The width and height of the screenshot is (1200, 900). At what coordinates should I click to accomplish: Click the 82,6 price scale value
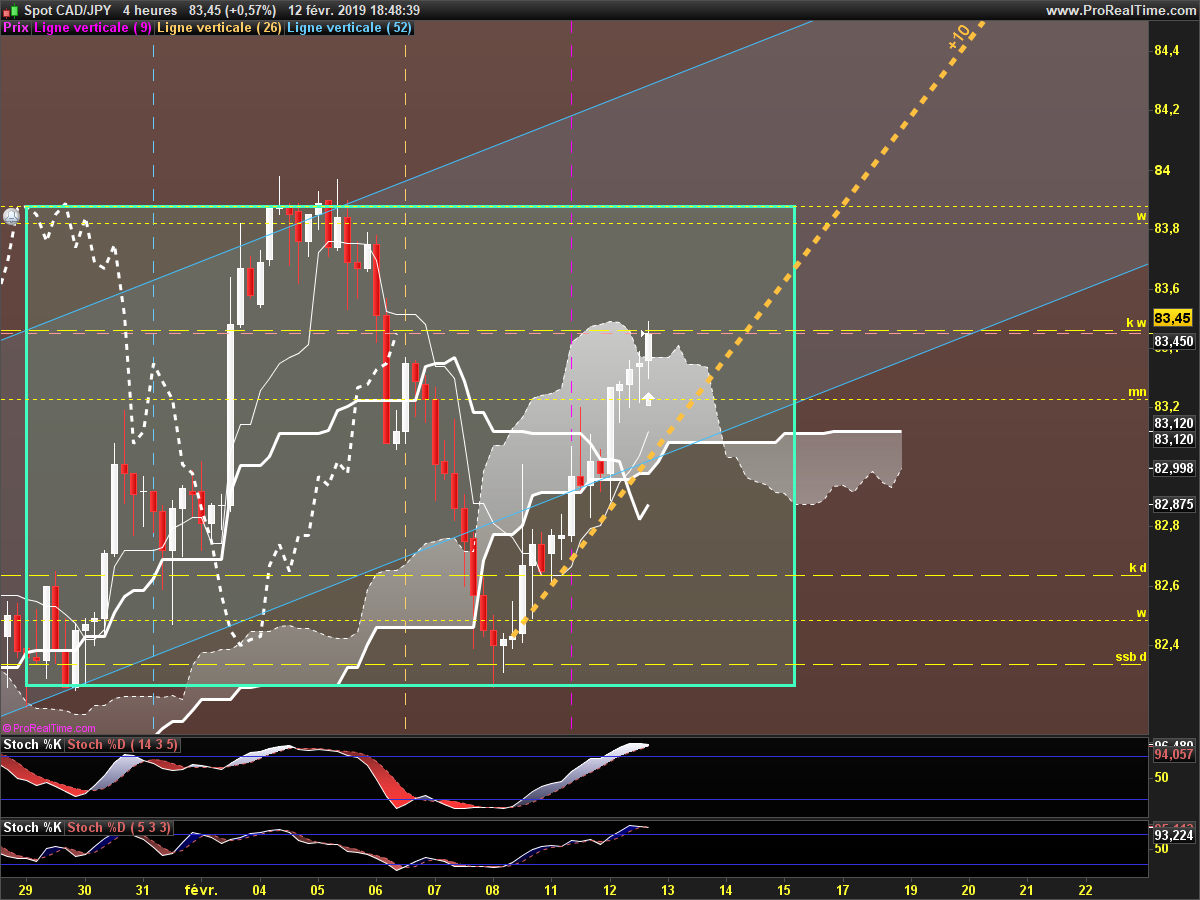pos(1167,585)
